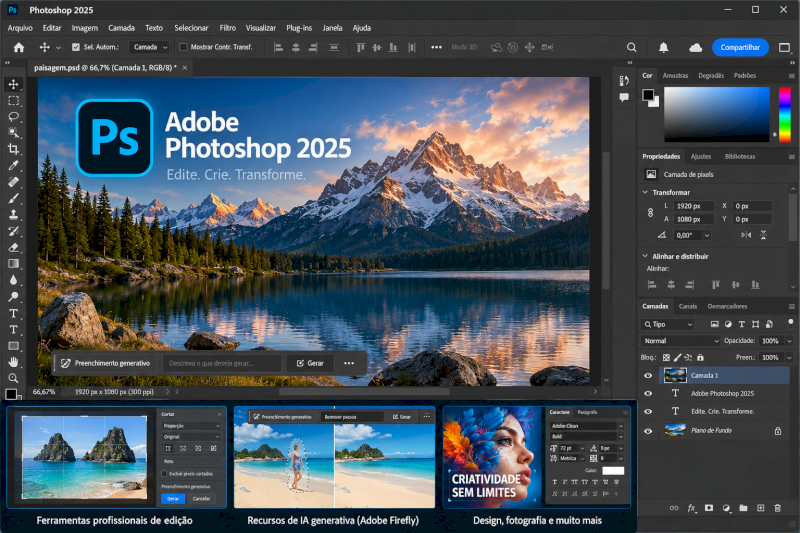Click the hue slider strip in Cor panel
800x533 pixels.
click(785, 114)
